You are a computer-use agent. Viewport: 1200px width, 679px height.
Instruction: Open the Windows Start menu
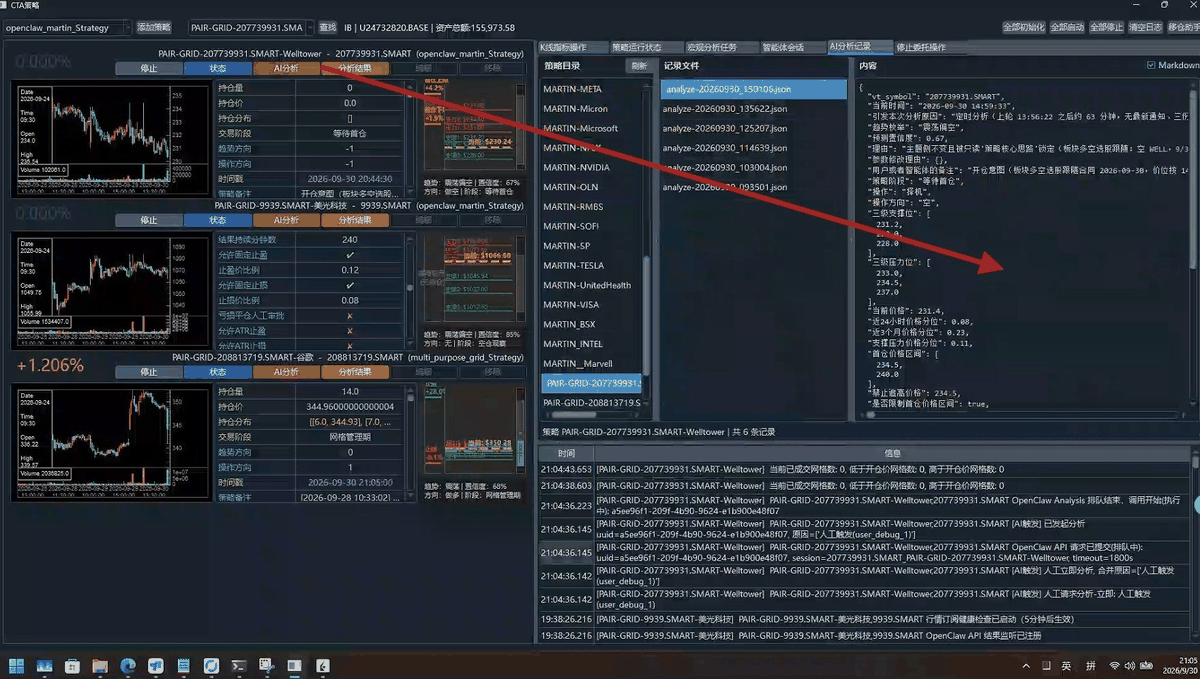[16, 665]
